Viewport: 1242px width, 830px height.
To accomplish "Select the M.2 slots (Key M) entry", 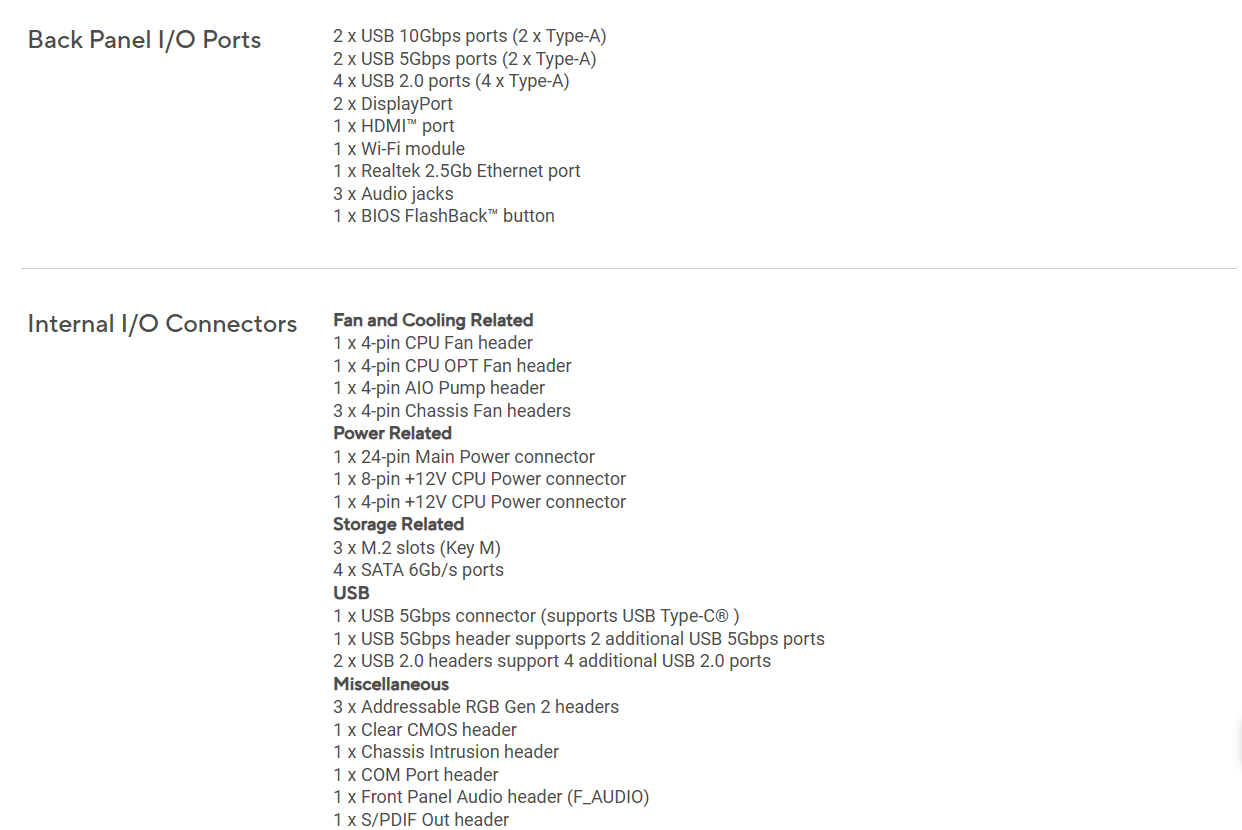I will pos(417,548).
